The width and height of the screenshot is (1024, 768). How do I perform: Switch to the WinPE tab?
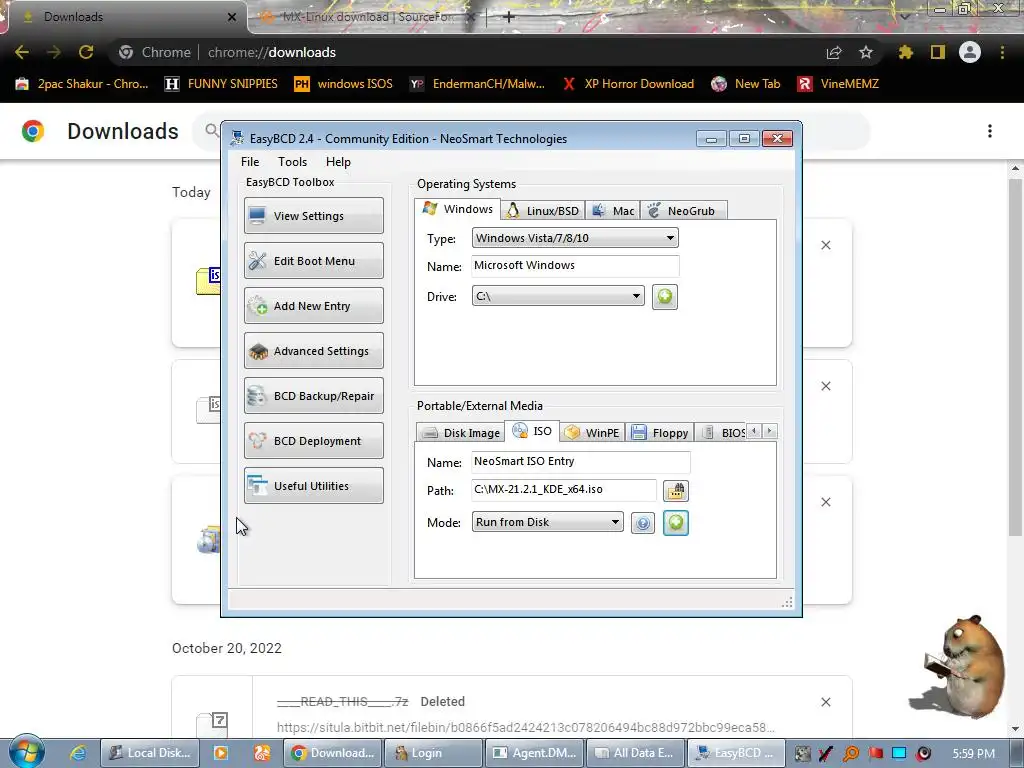[x=592, y=432]
